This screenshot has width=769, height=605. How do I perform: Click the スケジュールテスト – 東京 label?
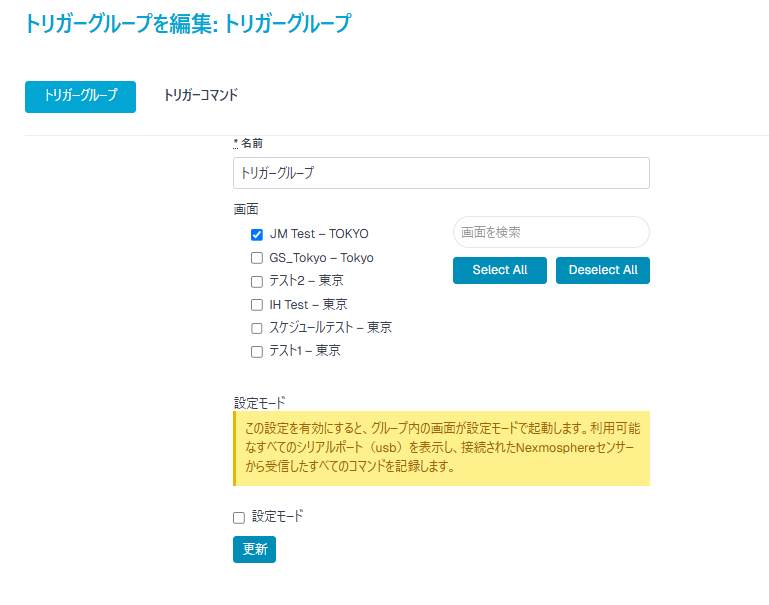point(331,328)
